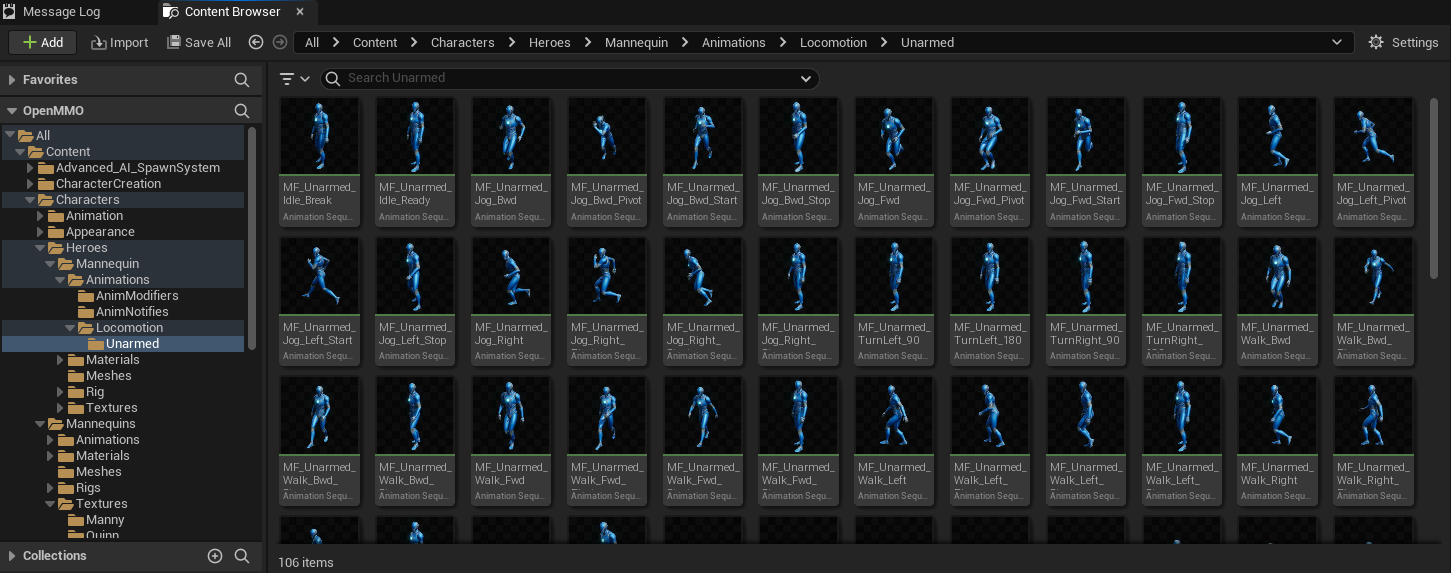Search within Collections section
Viewport: 1451px width, 573px height.
pos(241,556)
